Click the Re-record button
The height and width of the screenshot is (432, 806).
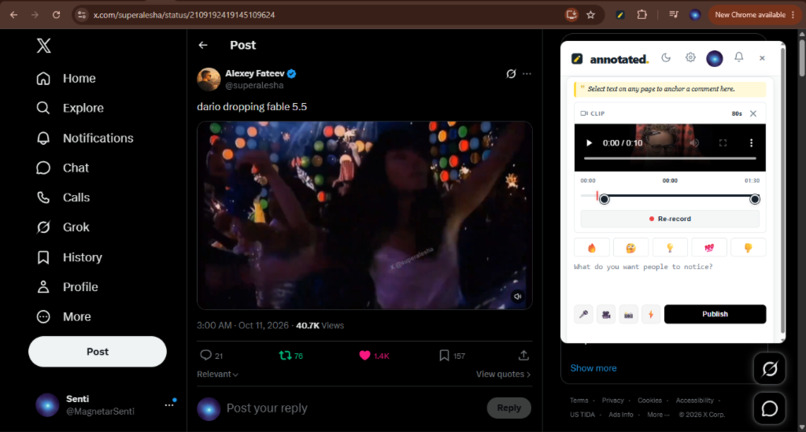pos(670,219)
